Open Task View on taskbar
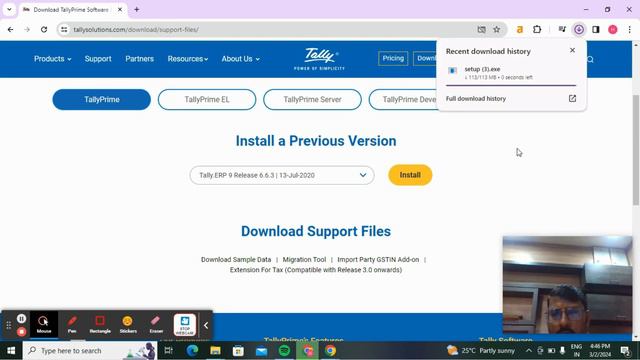640x360 pixels. (x=168, y=351)
